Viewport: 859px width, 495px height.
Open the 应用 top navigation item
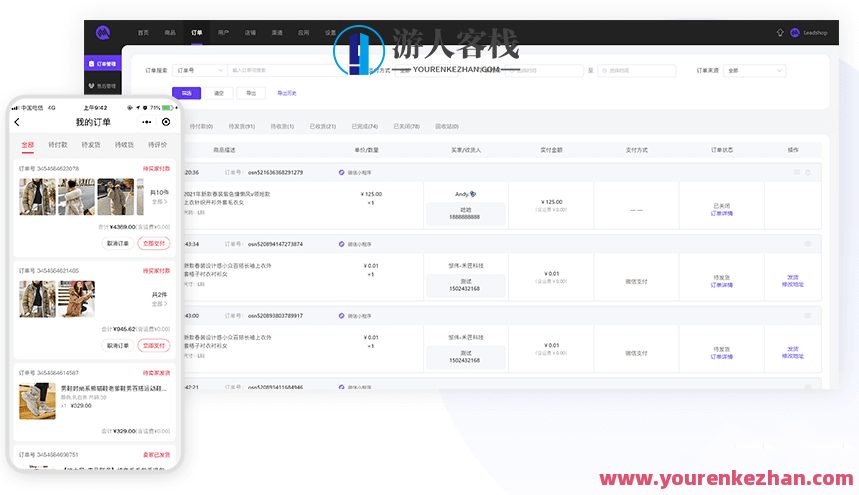[303, 33]
